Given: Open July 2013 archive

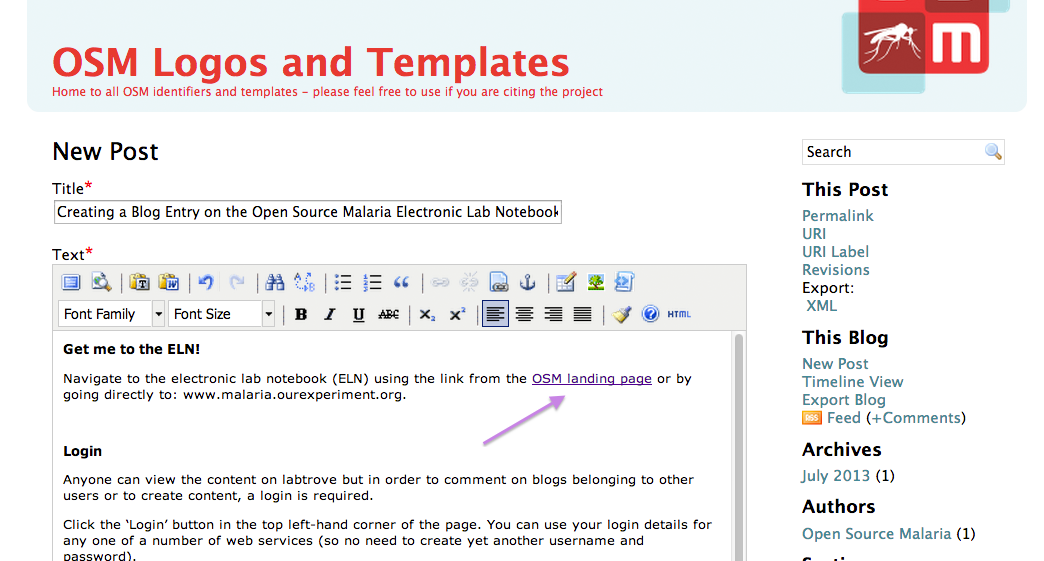Looking at the screenshot, I should [x=836, y=476].
